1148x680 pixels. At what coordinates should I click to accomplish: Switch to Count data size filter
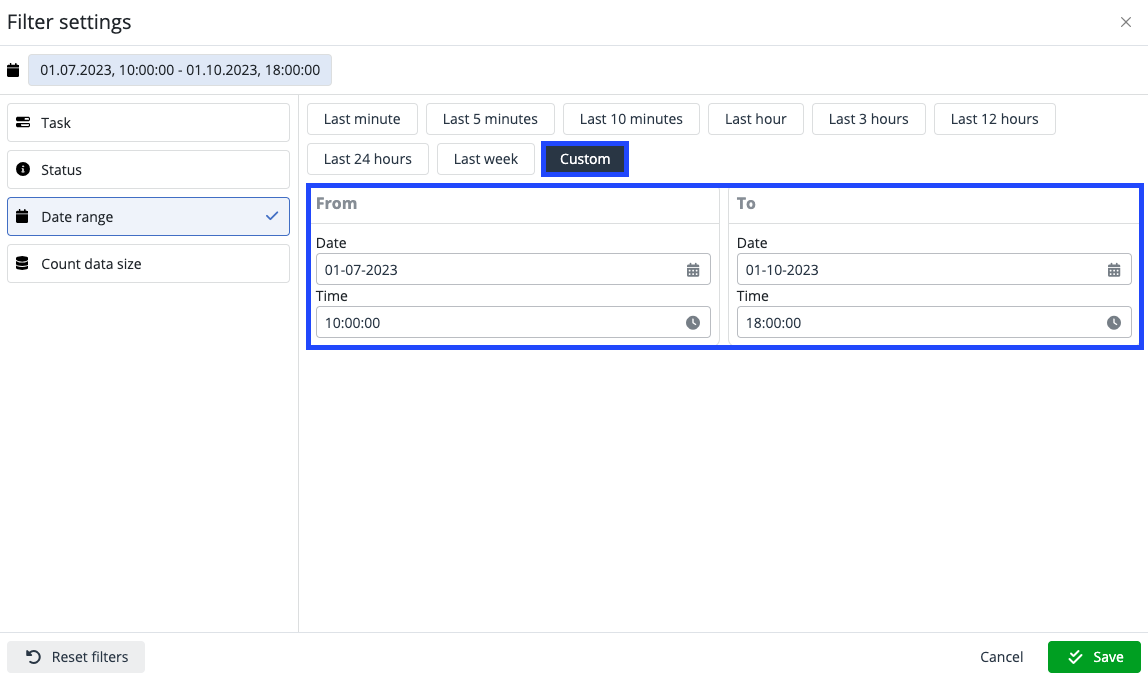click(x=148, y=264)
